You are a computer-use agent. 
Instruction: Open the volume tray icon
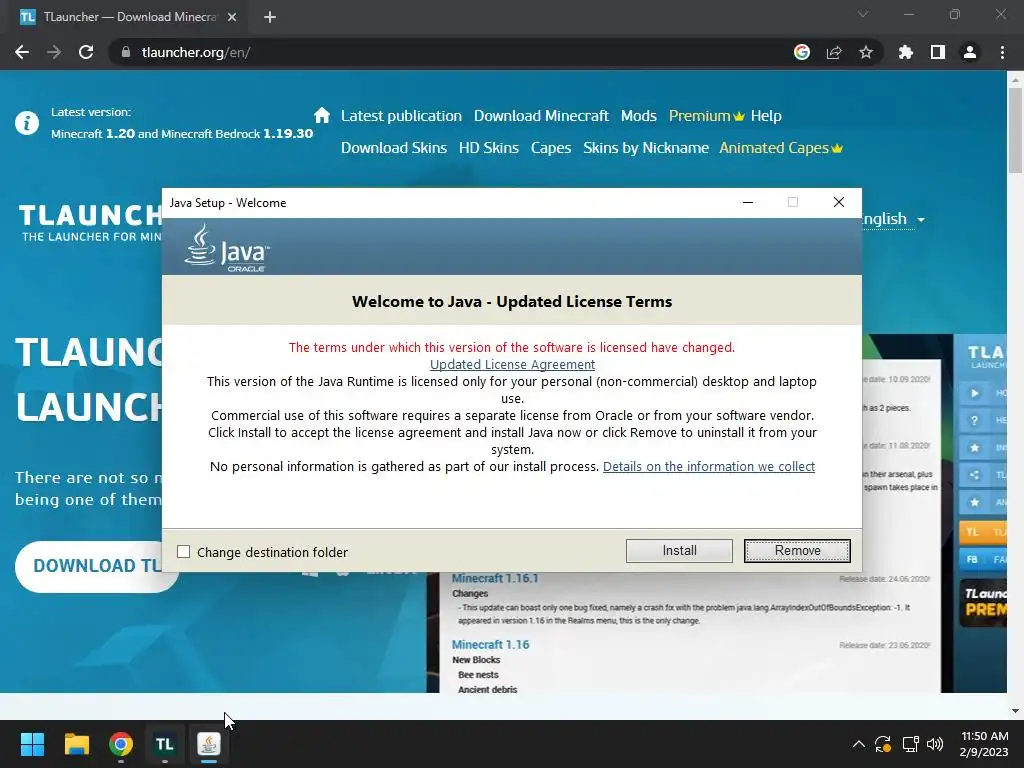[x=935, y=744]
